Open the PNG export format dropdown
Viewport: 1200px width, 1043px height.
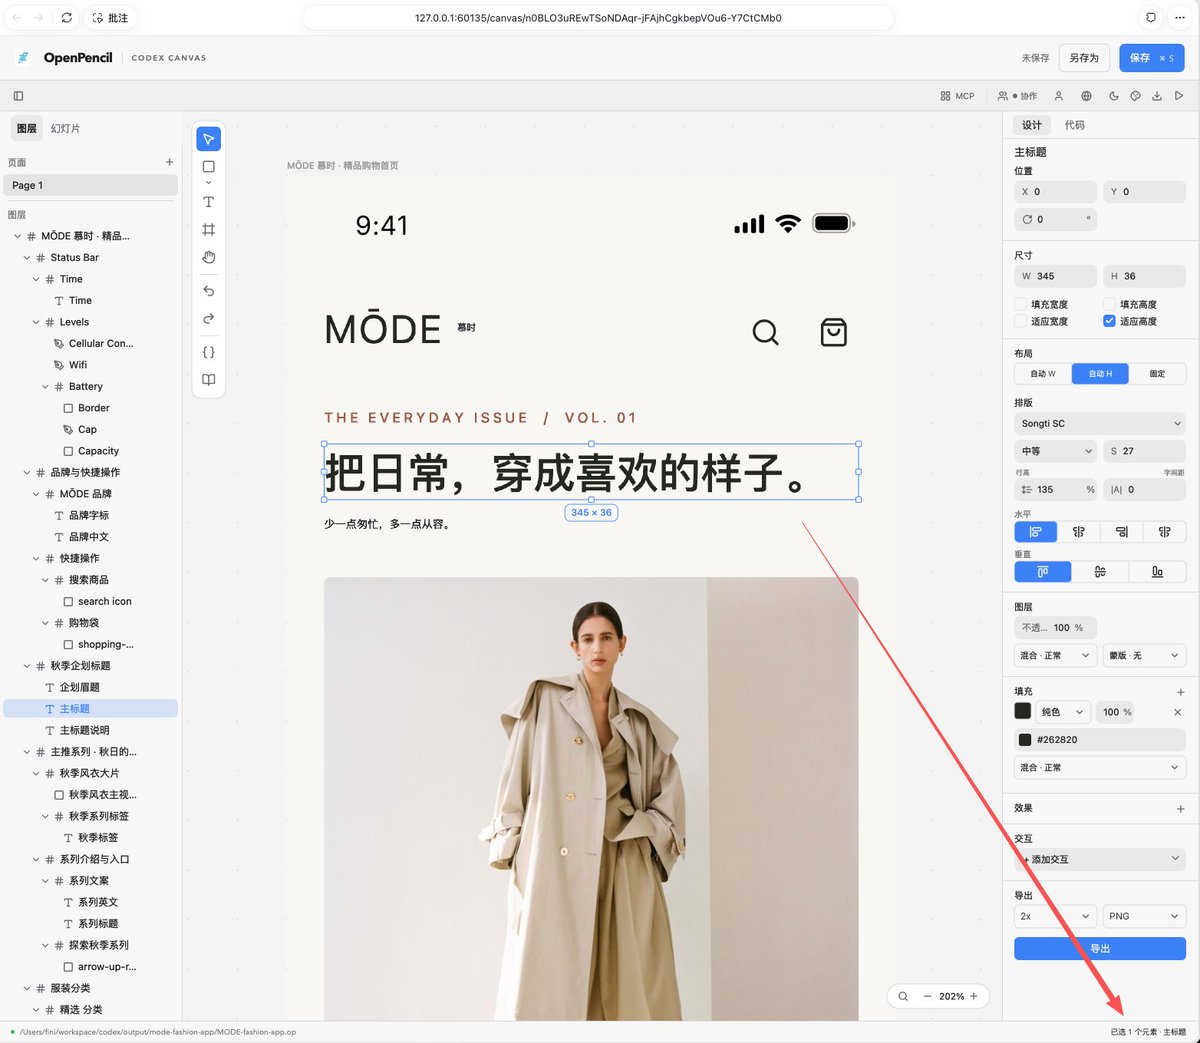[x=1145, y=916]
